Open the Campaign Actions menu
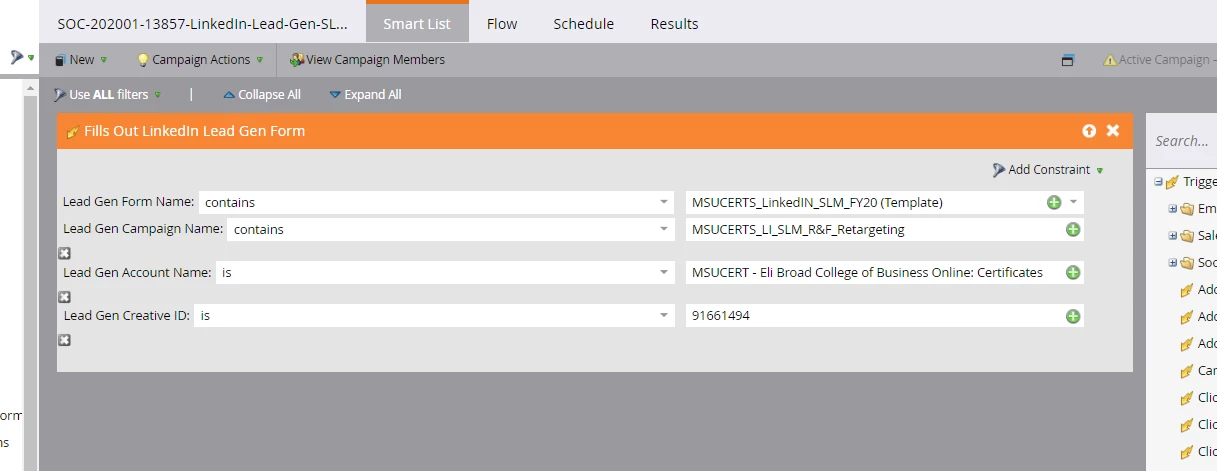The width and height of the screenshot is (1217, 471). click(200, 60)
